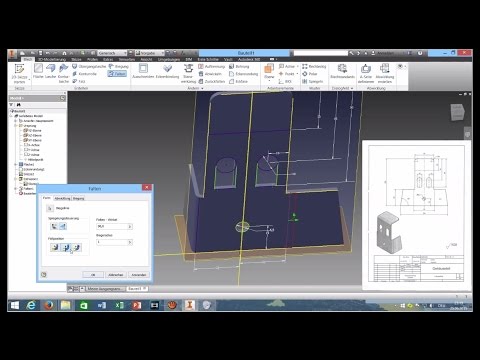Click the Auftrennung rip tool
This screenshot has height=360, width=480.
[x=212, y=67]
